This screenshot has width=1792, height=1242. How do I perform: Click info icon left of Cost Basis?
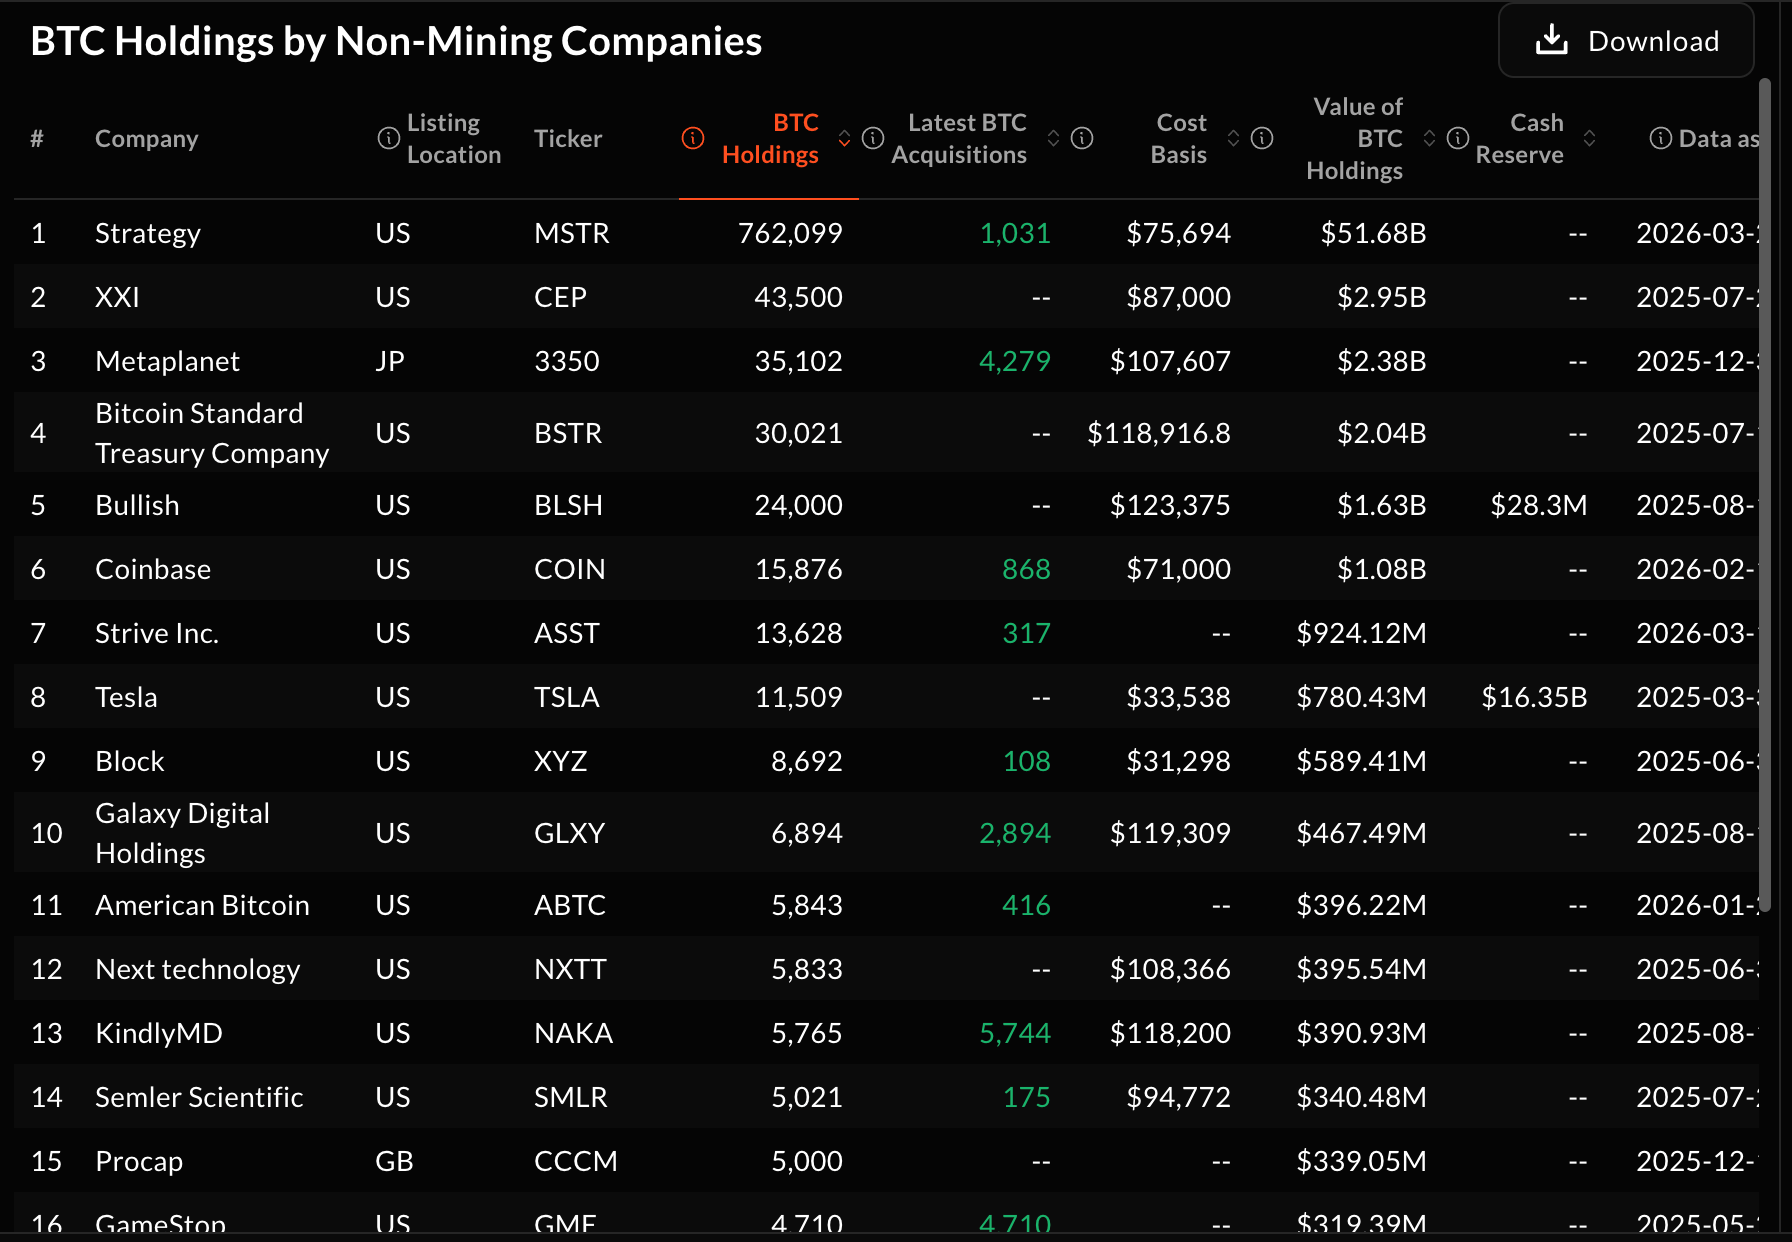1082,138
